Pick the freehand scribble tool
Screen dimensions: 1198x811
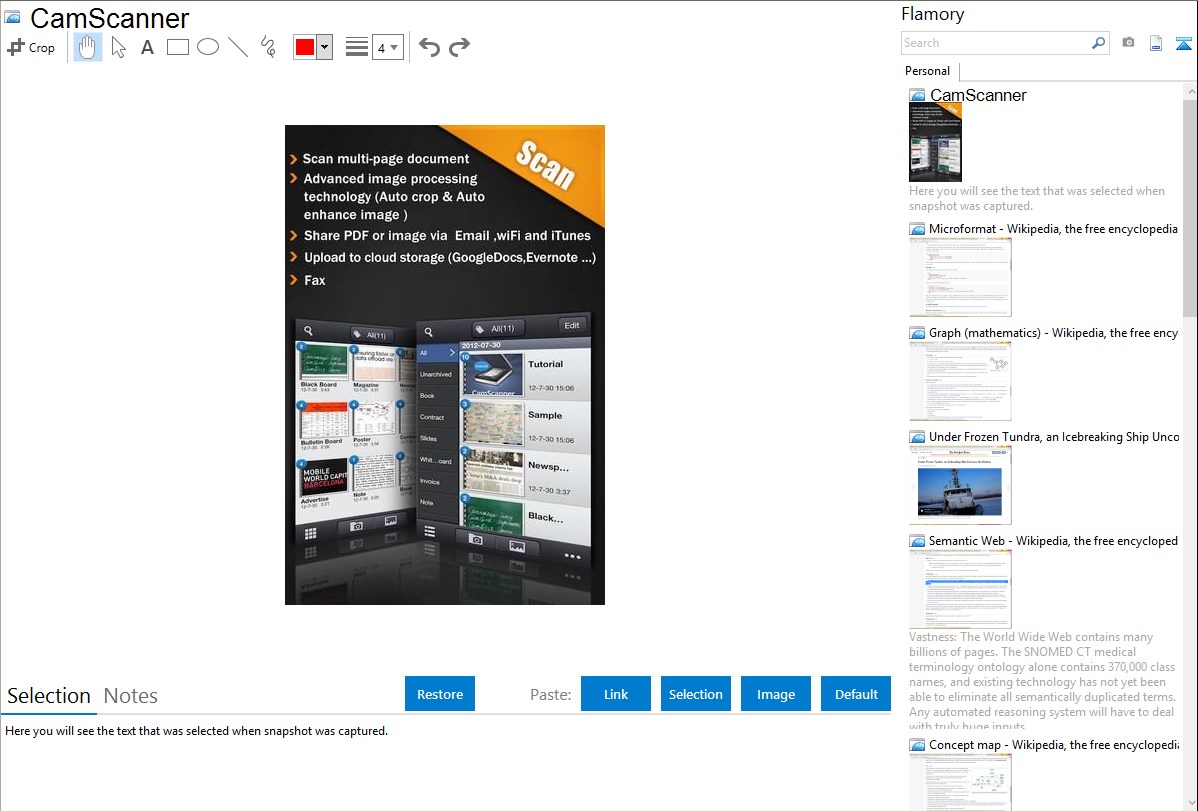coord(268,47)
